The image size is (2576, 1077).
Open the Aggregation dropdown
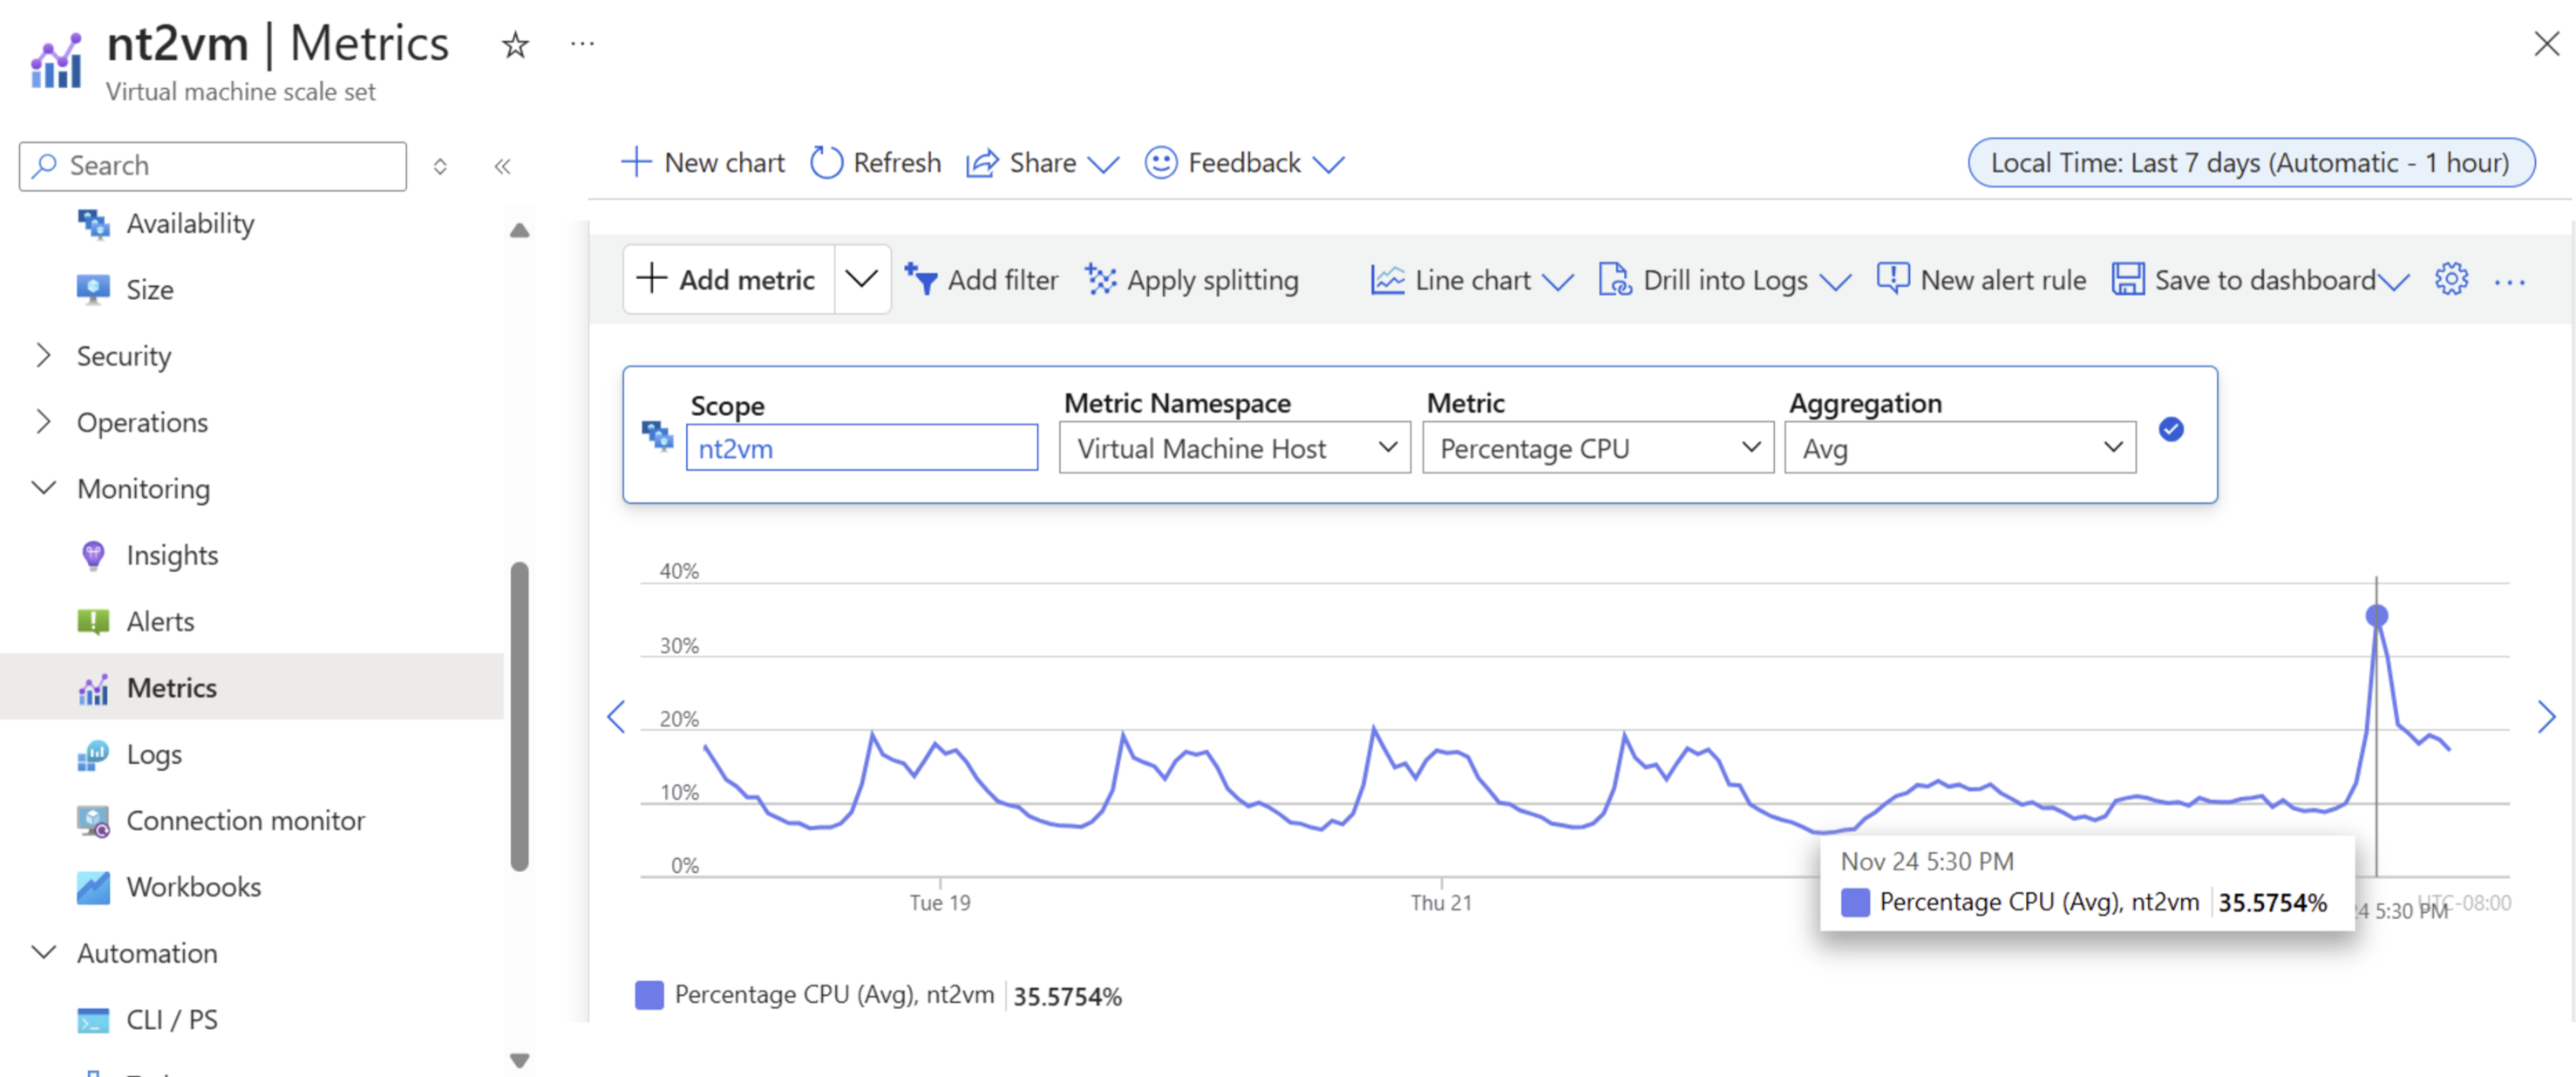[x=1960, y=448]
